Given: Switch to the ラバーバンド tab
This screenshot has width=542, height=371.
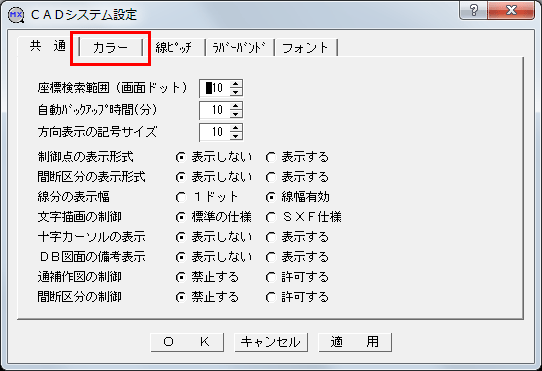Looking at the screenshot, I should 240,48.
